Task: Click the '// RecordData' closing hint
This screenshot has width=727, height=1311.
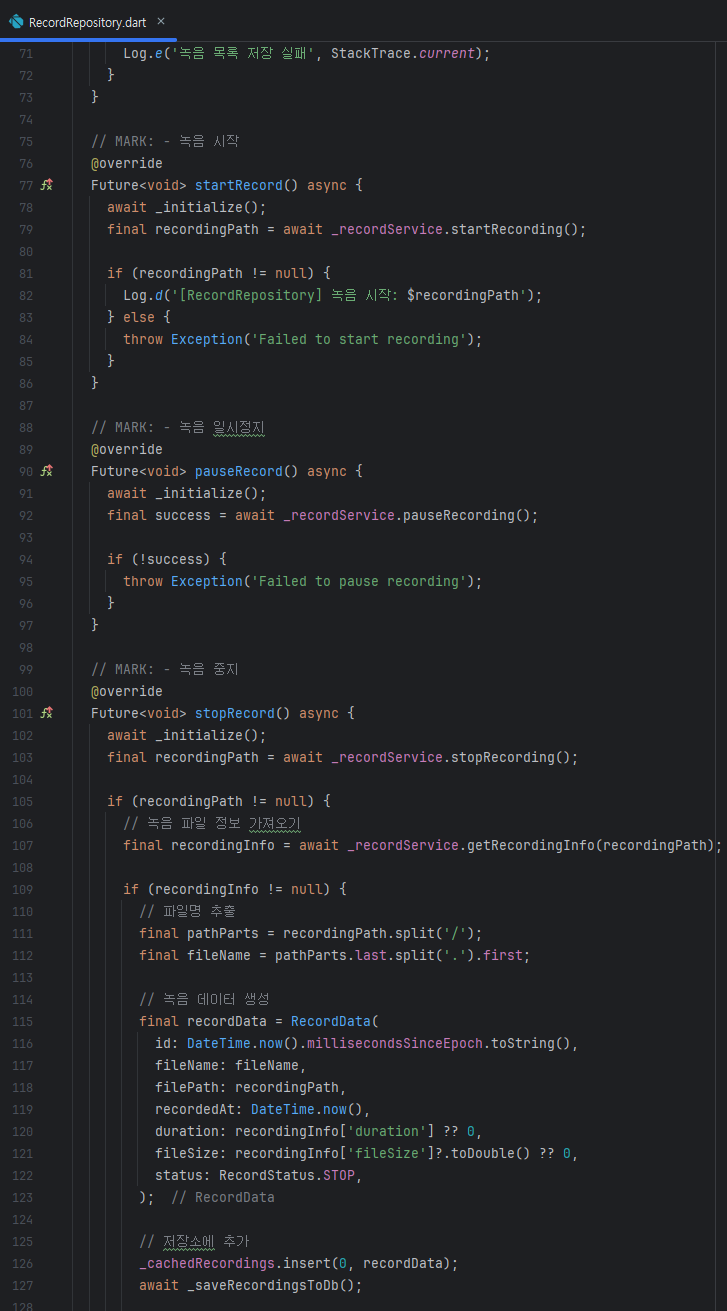Action: [x=223, y=1197]
